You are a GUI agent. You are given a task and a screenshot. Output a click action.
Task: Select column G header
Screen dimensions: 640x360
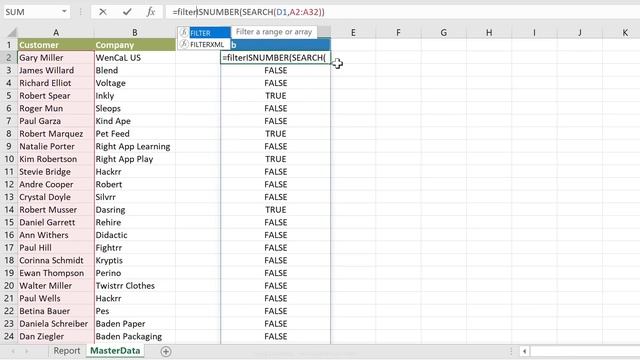pos(443,32)
